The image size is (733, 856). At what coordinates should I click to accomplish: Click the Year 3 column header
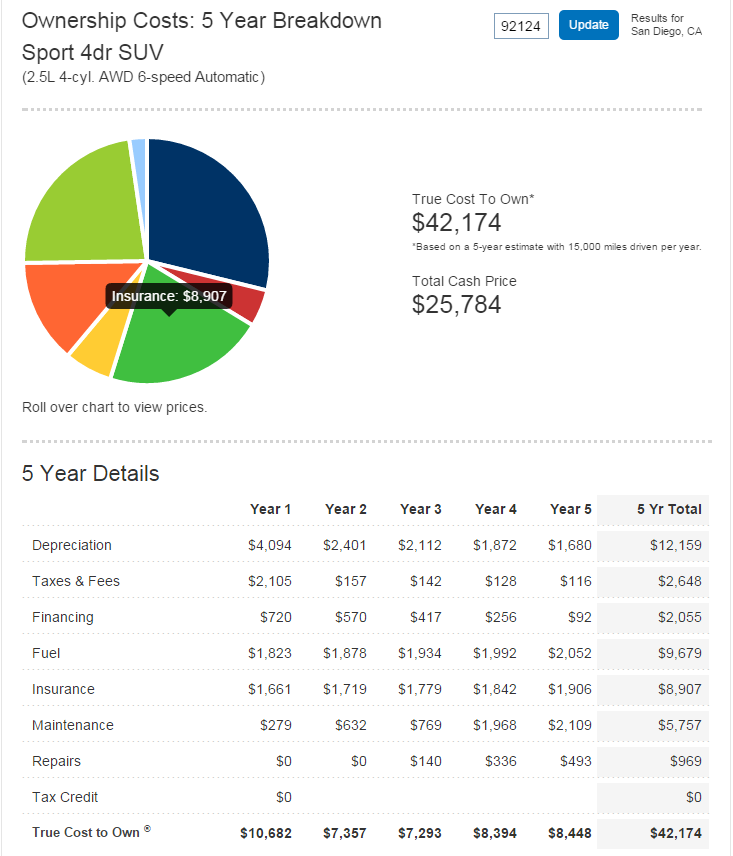(420, 509)
